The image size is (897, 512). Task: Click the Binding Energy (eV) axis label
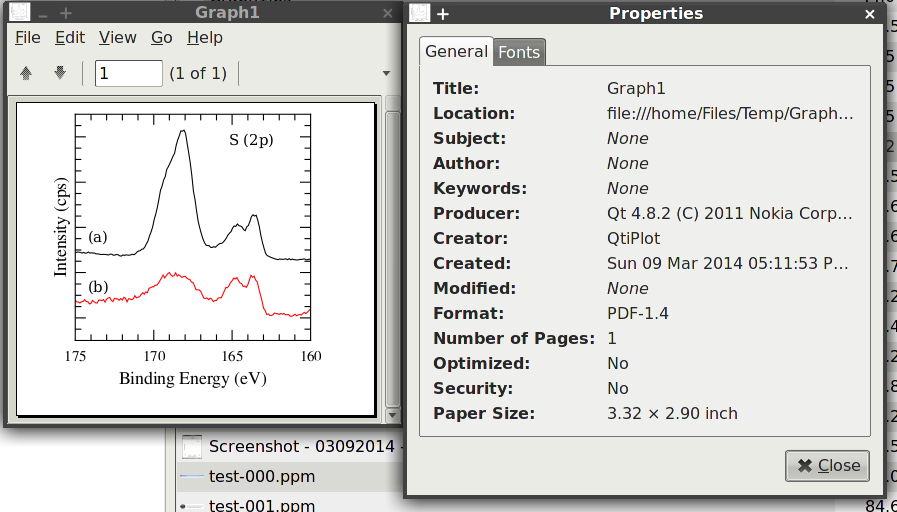coord(193,379)
